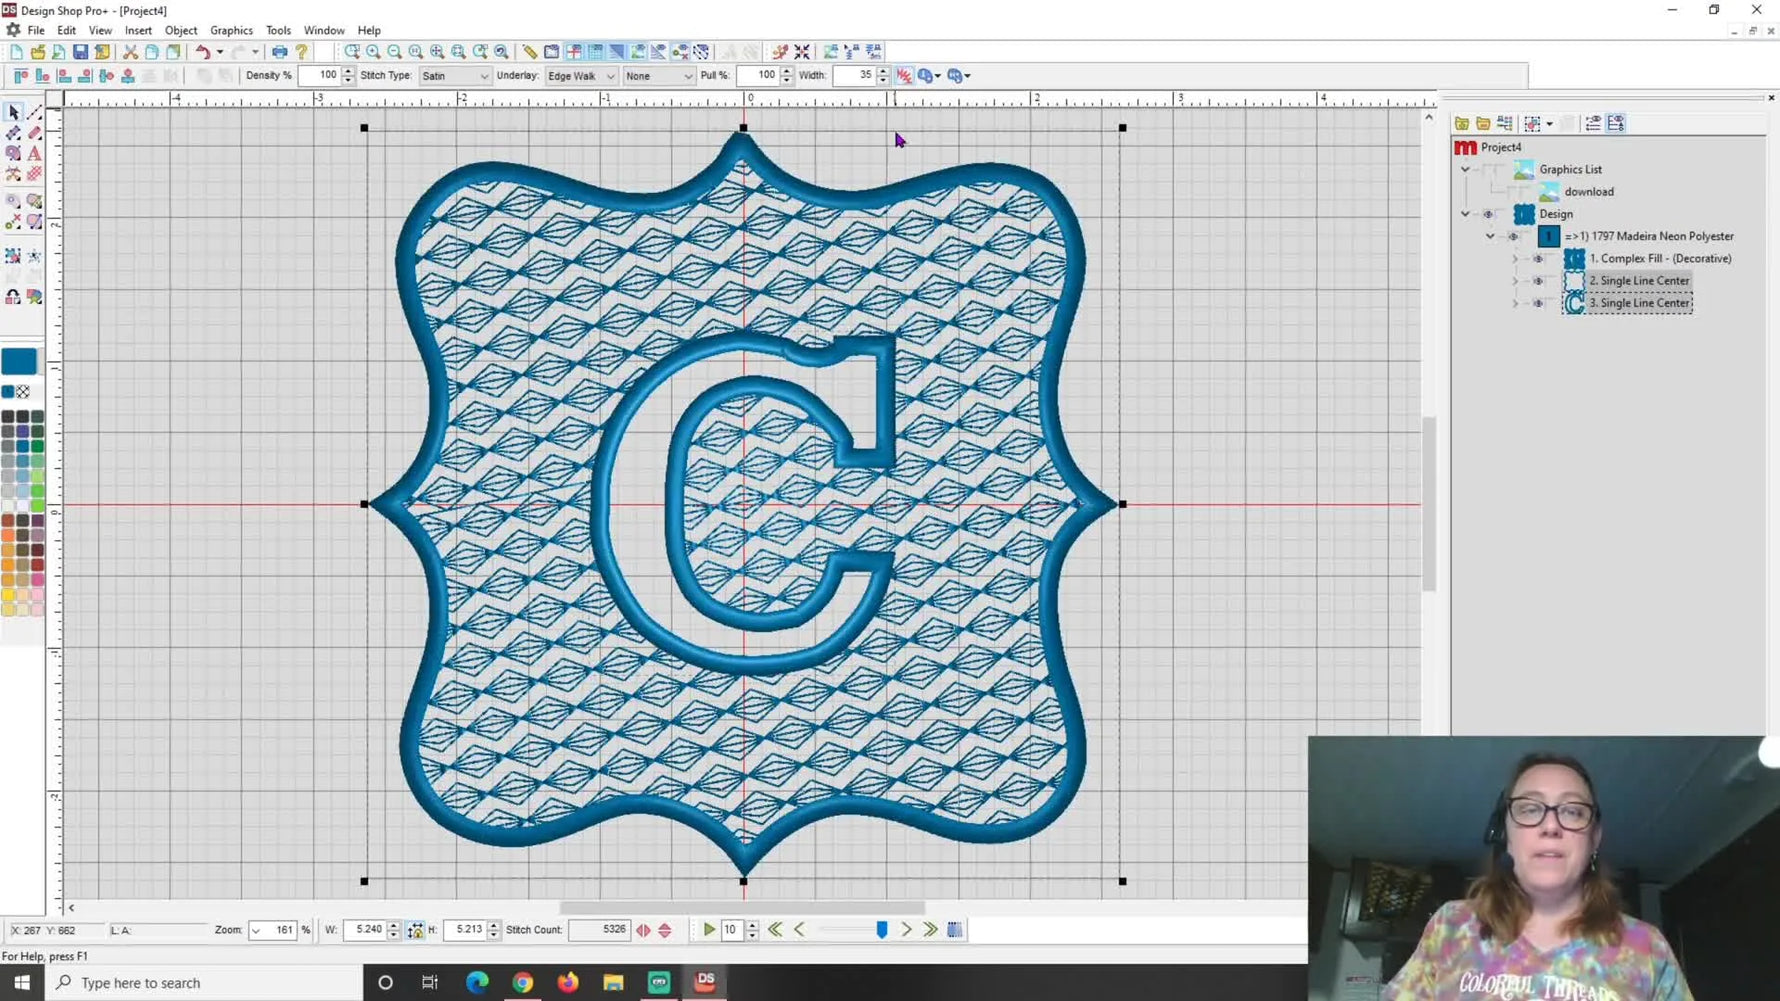Viewport: 1780px width, 1001px height.
Task: Click the Windows Start button
Action: [21, 982]
